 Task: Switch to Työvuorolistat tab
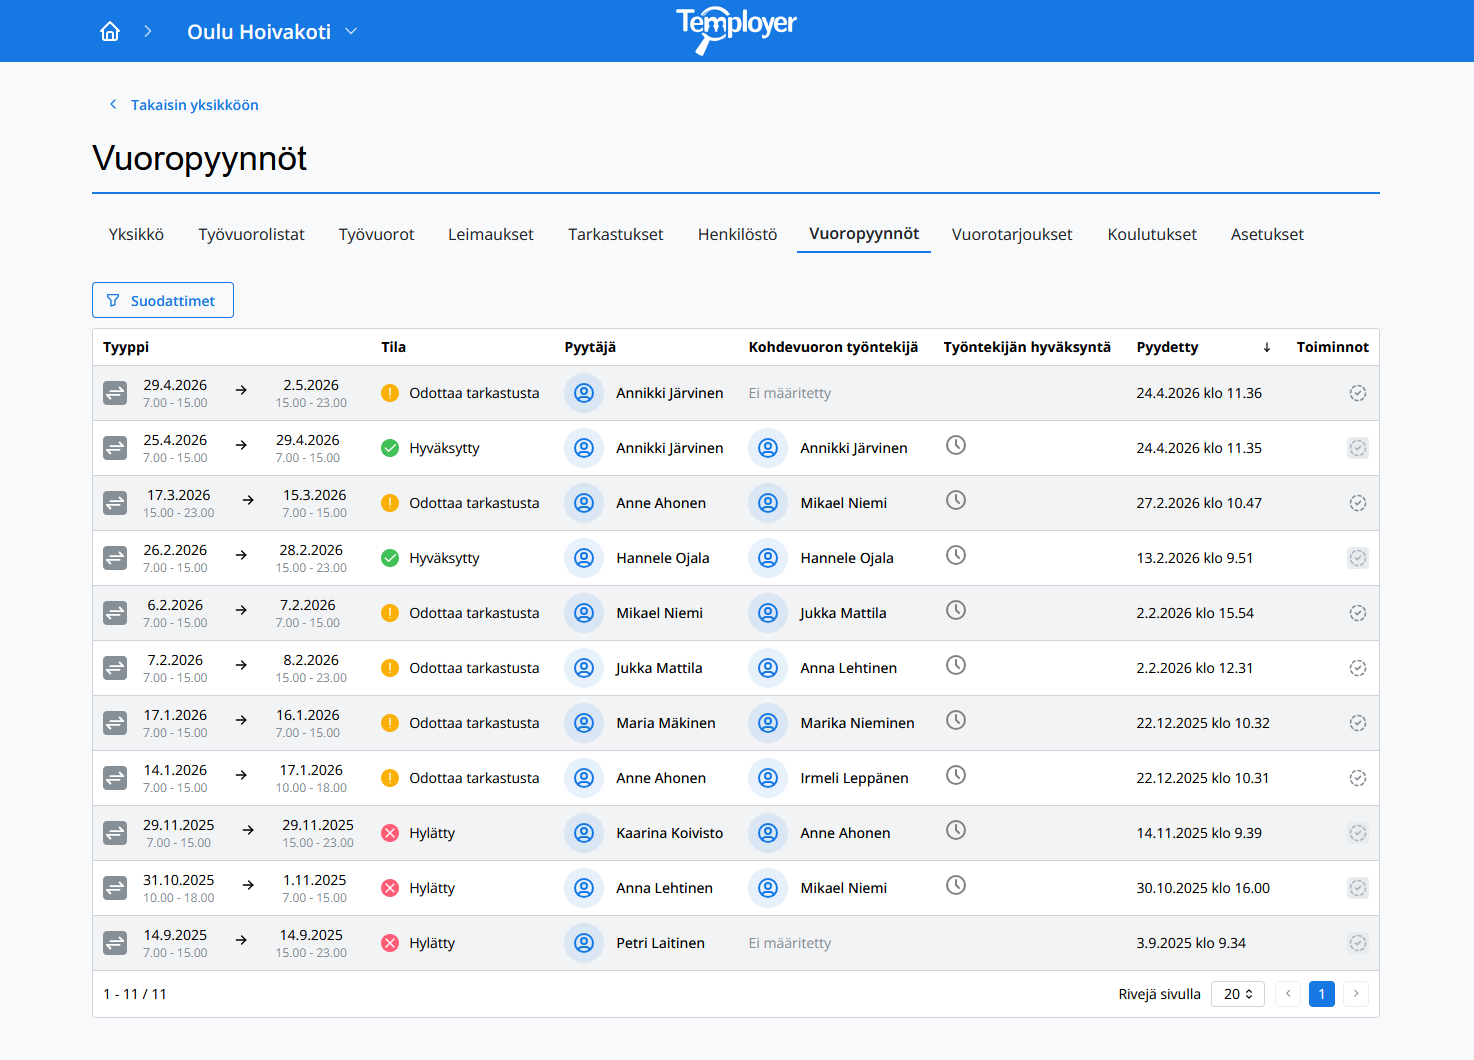pyautogui.click(x=251, y=234)
